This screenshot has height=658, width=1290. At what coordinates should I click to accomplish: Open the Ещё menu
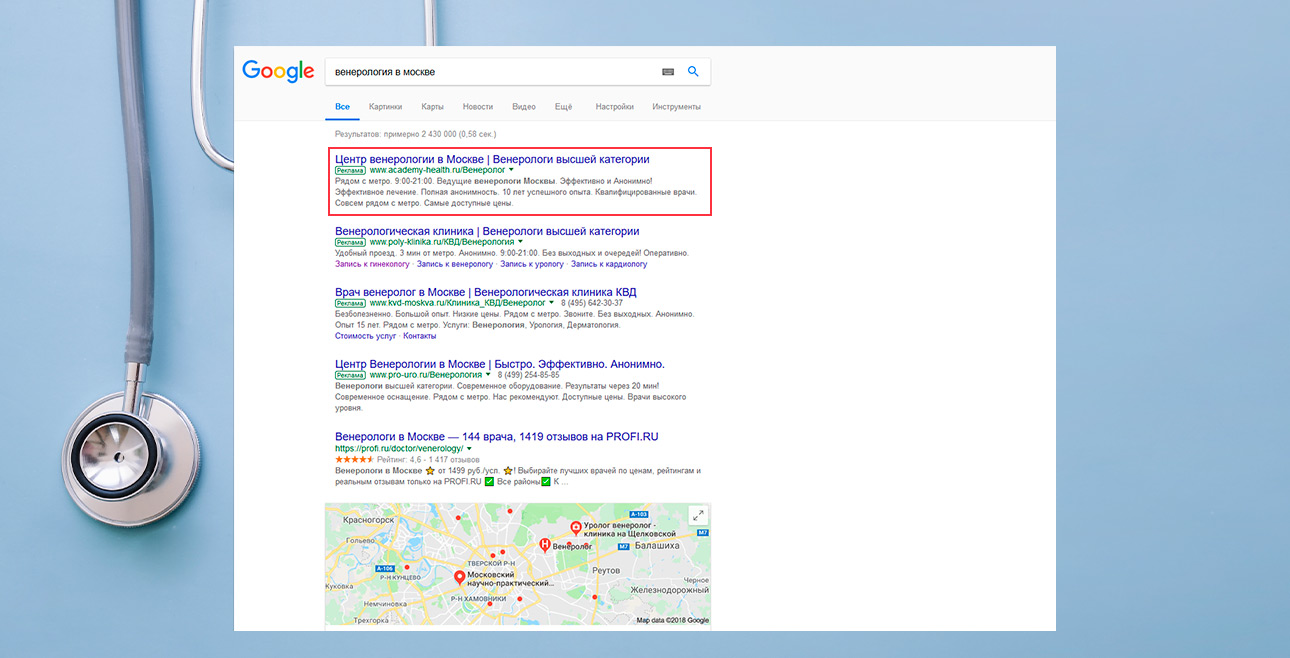(x=563, y=107)
